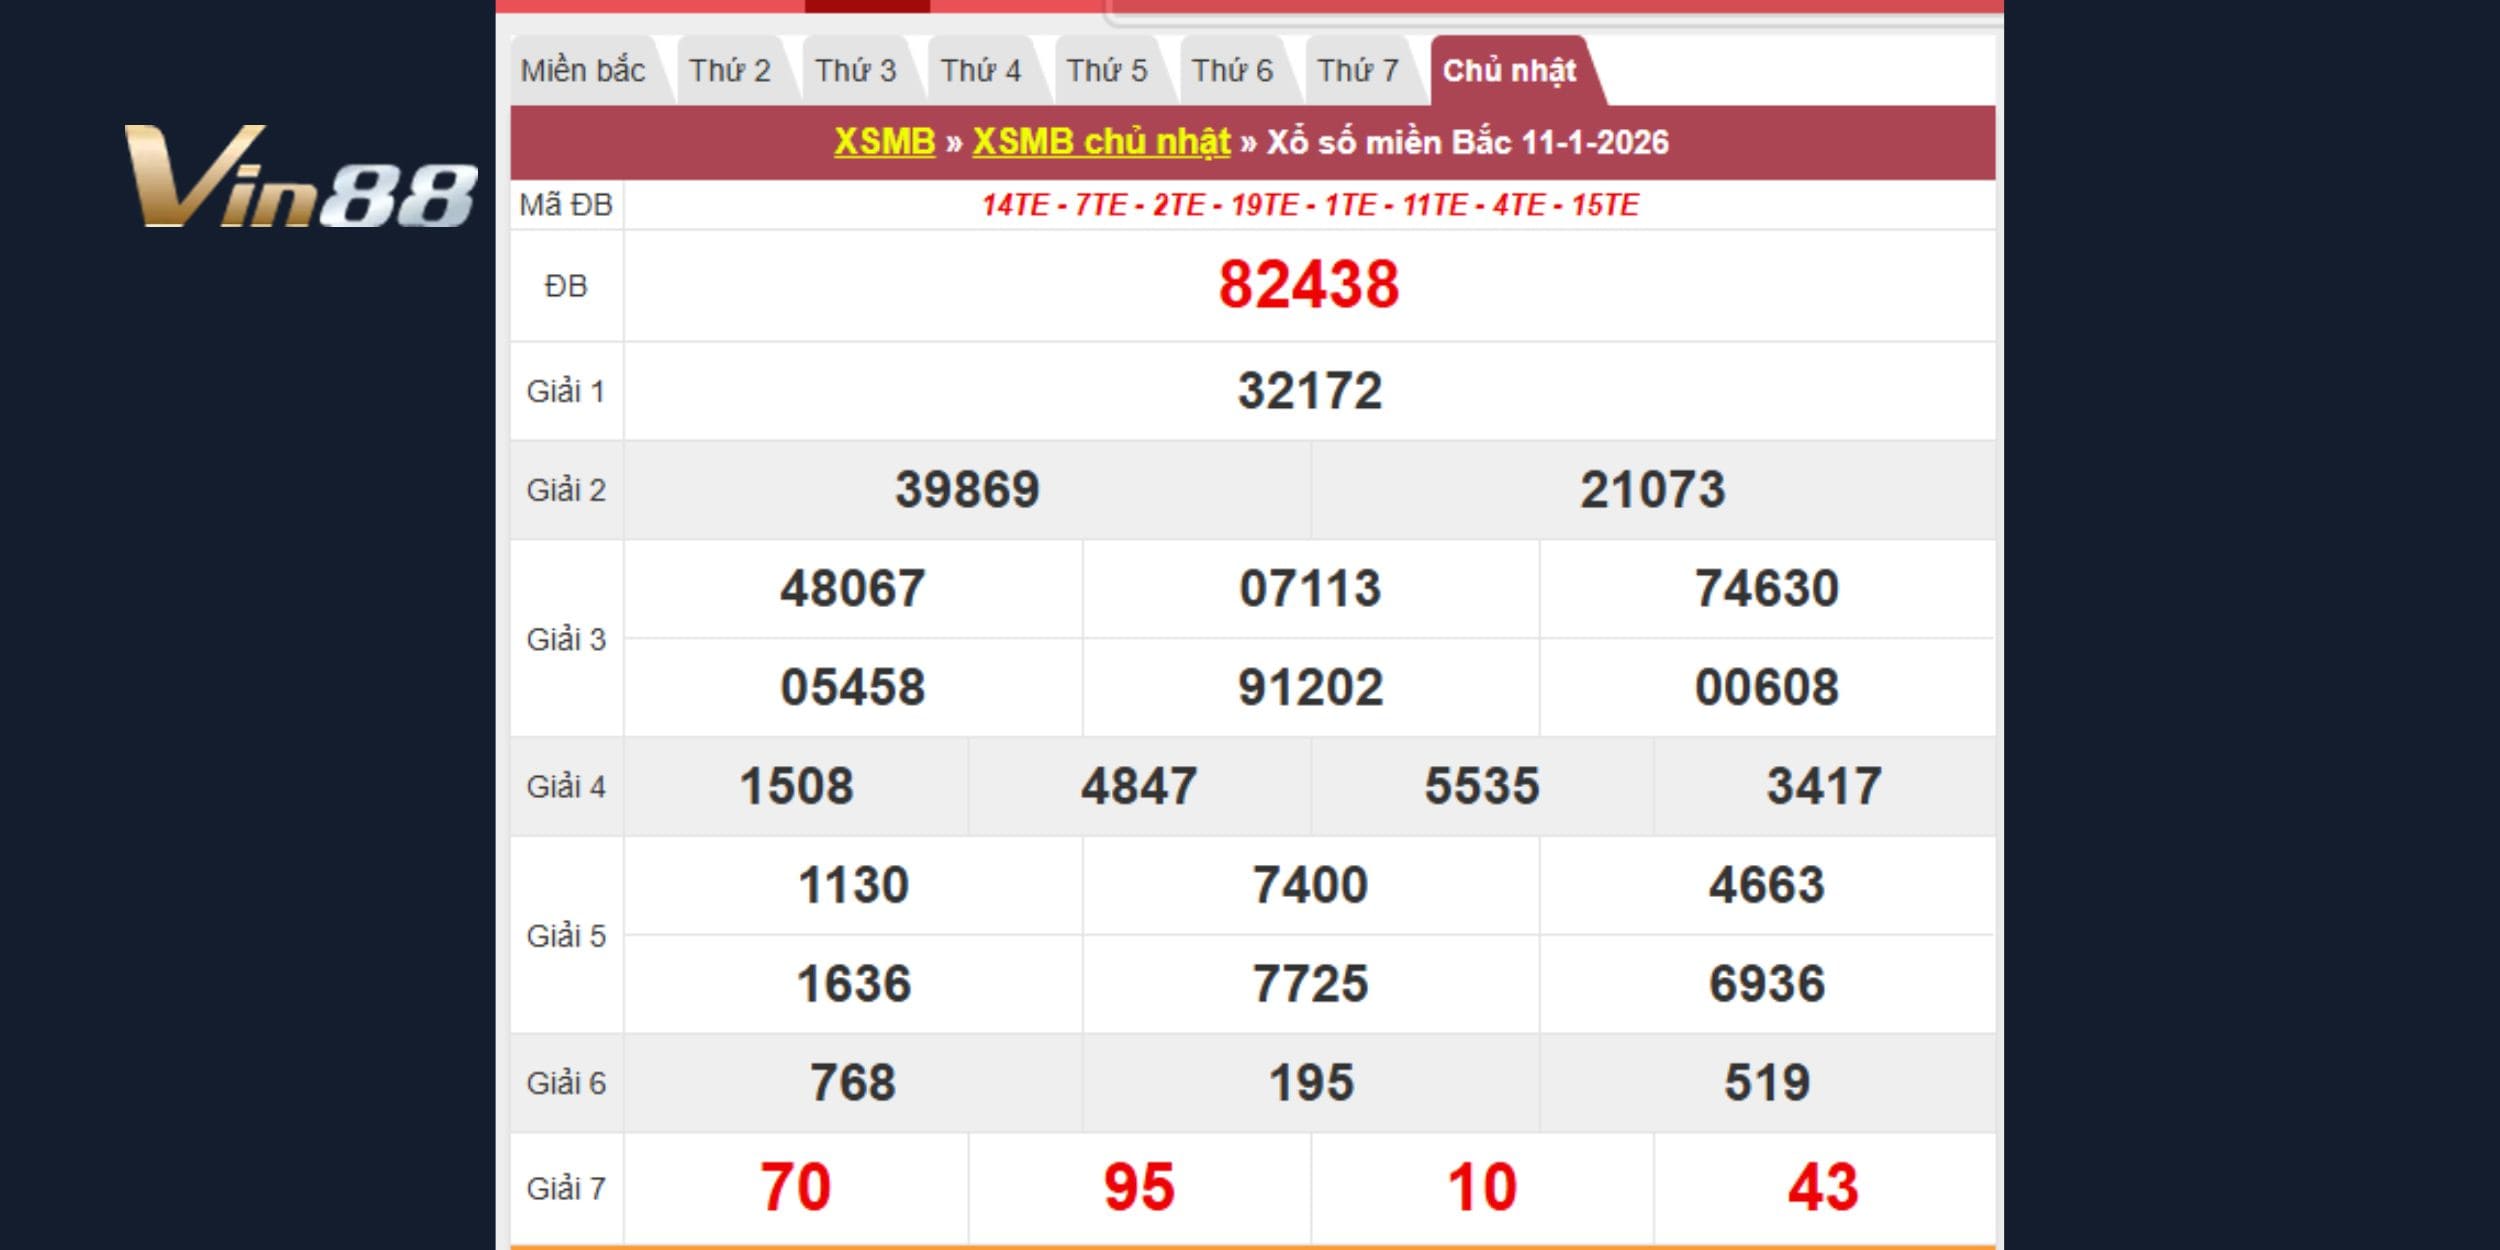The height and width of the screenshot is (1250, 2500).
Task: Open the Thứ 5 results tab
Action: [1106, 71]
